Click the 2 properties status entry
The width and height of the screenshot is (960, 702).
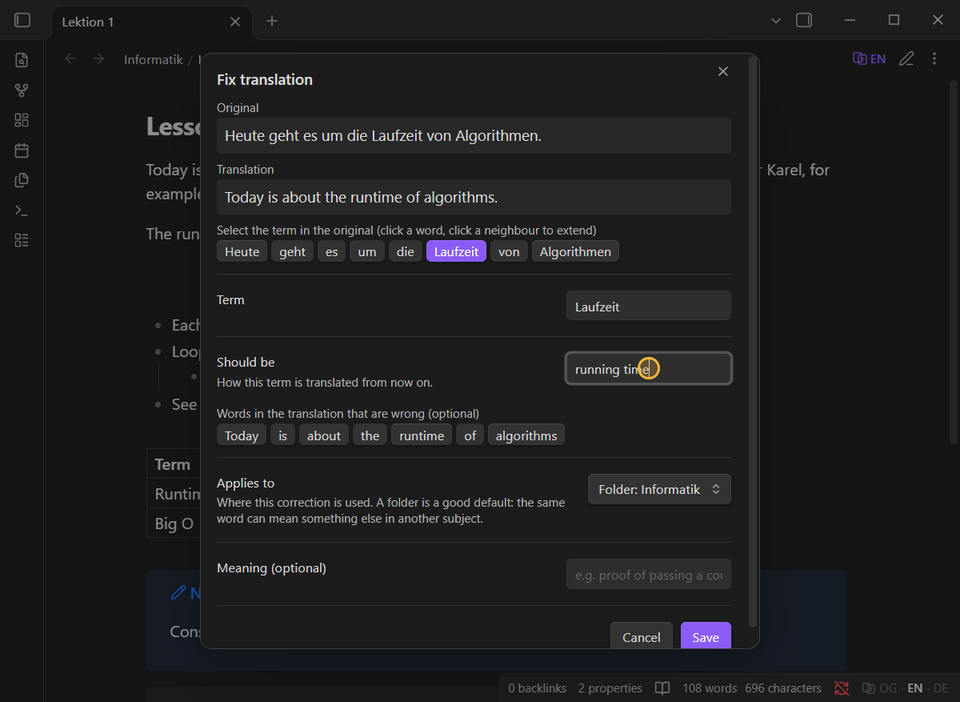pyautogui.click(x=610, y=688)
